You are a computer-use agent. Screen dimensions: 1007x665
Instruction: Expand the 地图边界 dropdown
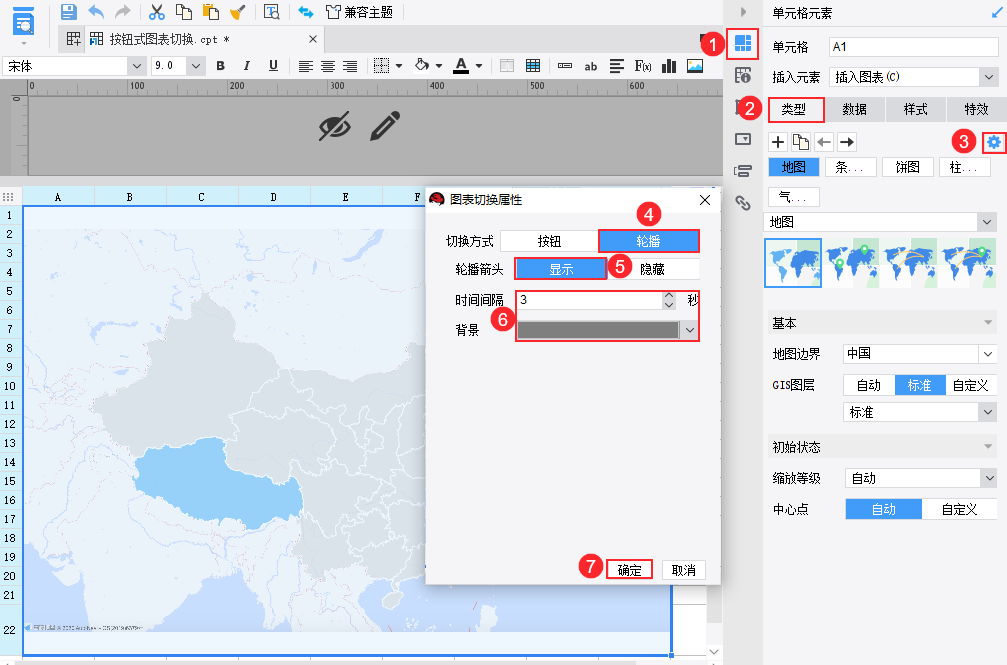click(x=988, y=353)
